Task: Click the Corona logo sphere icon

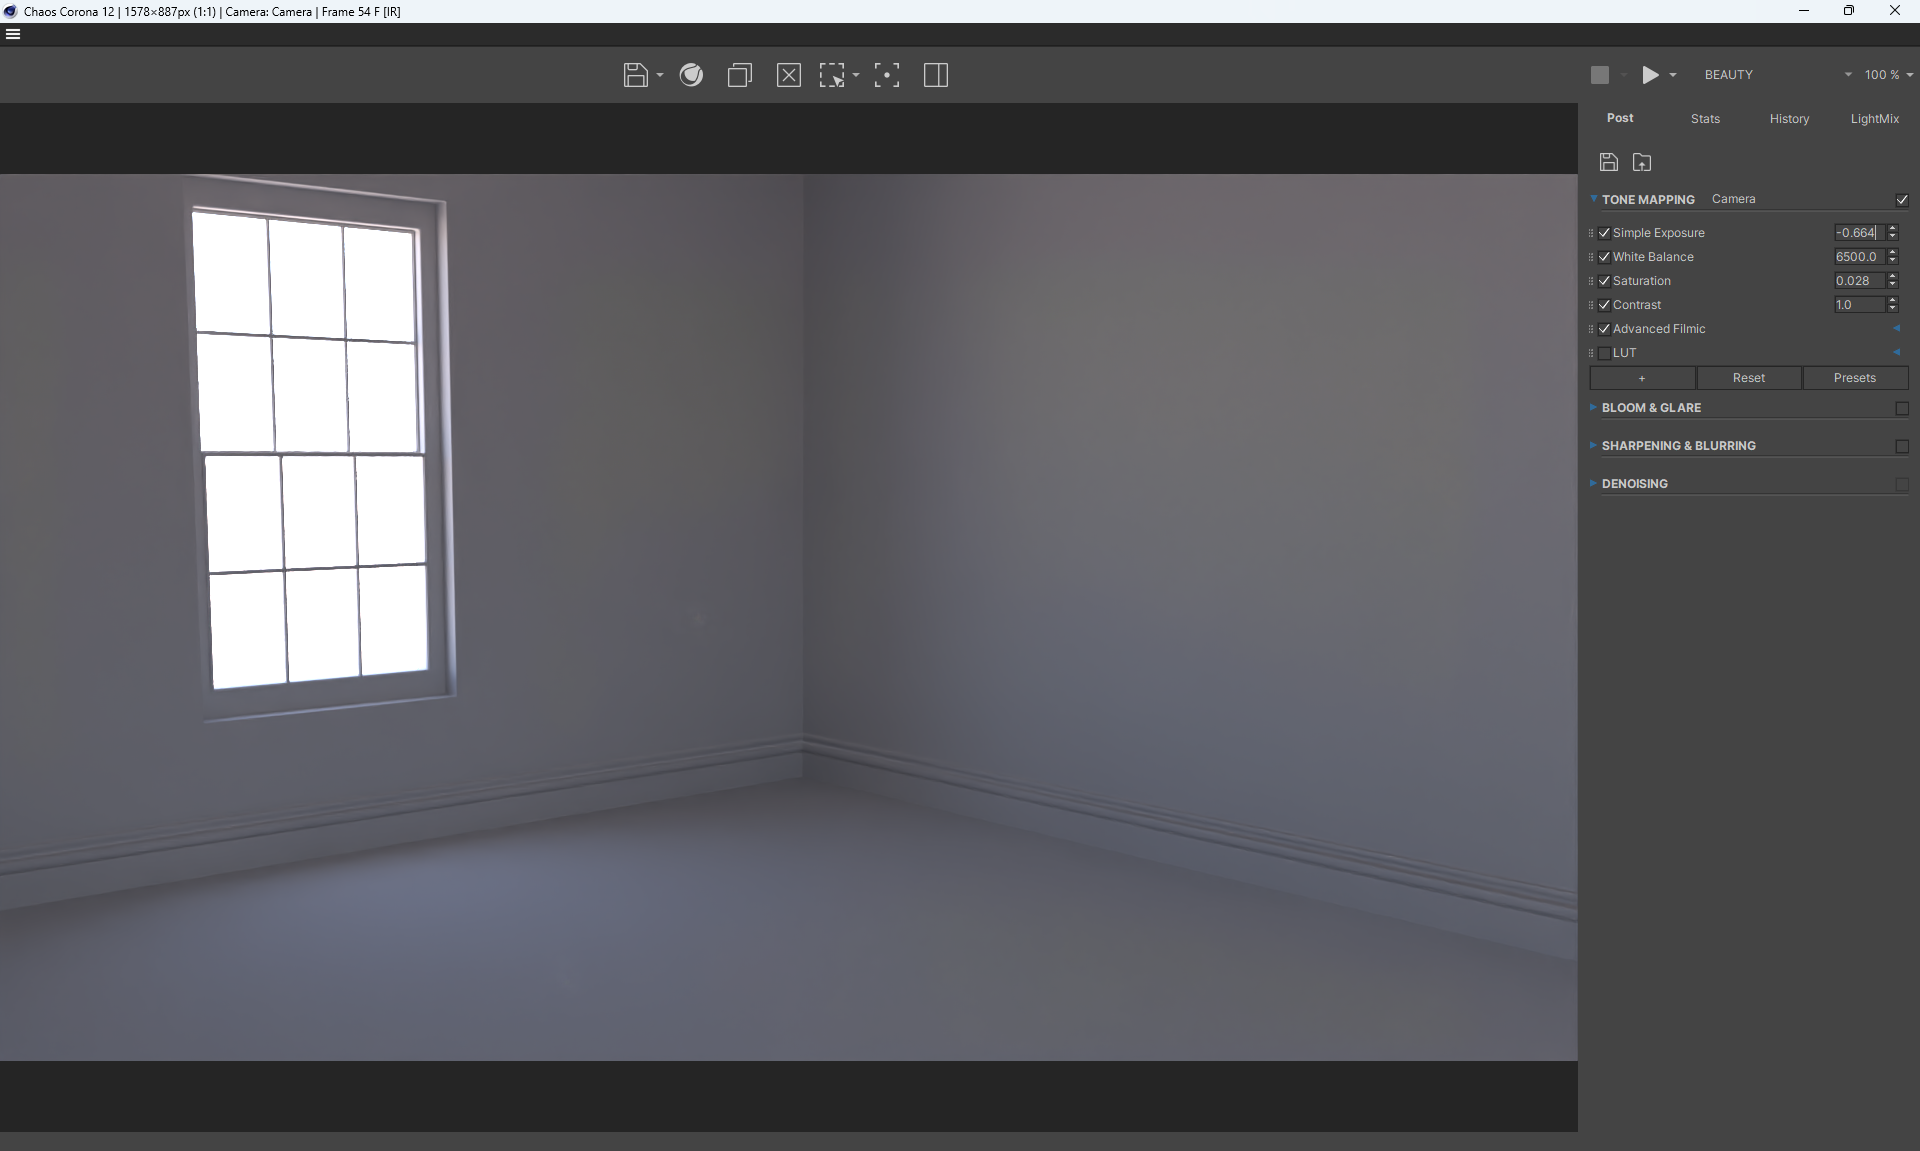Action: tap(691, 75)
